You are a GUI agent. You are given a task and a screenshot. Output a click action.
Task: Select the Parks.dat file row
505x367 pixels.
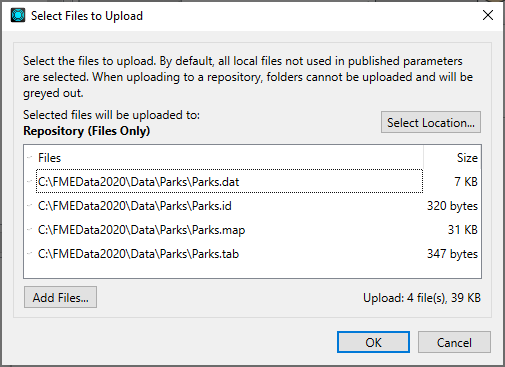click(x=229, y=181)
